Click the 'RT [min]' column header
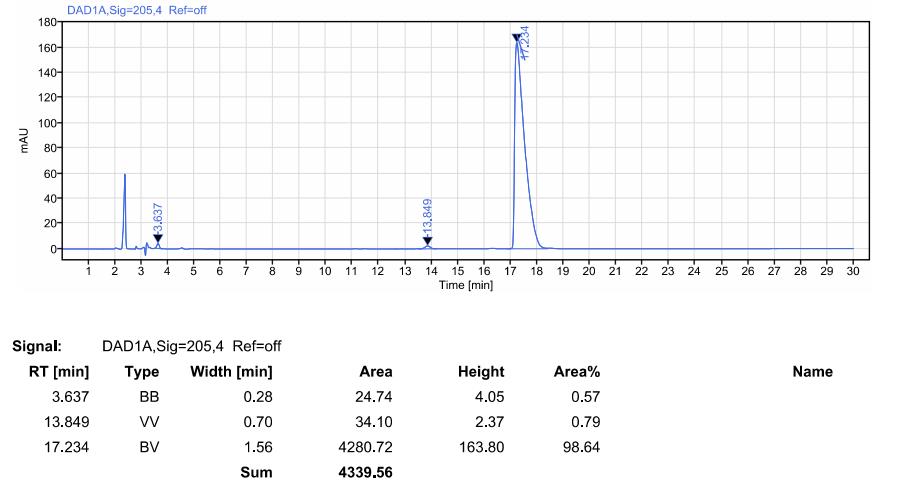The width and height of the screenshot is (901, 493). click(x=57, y=372)
